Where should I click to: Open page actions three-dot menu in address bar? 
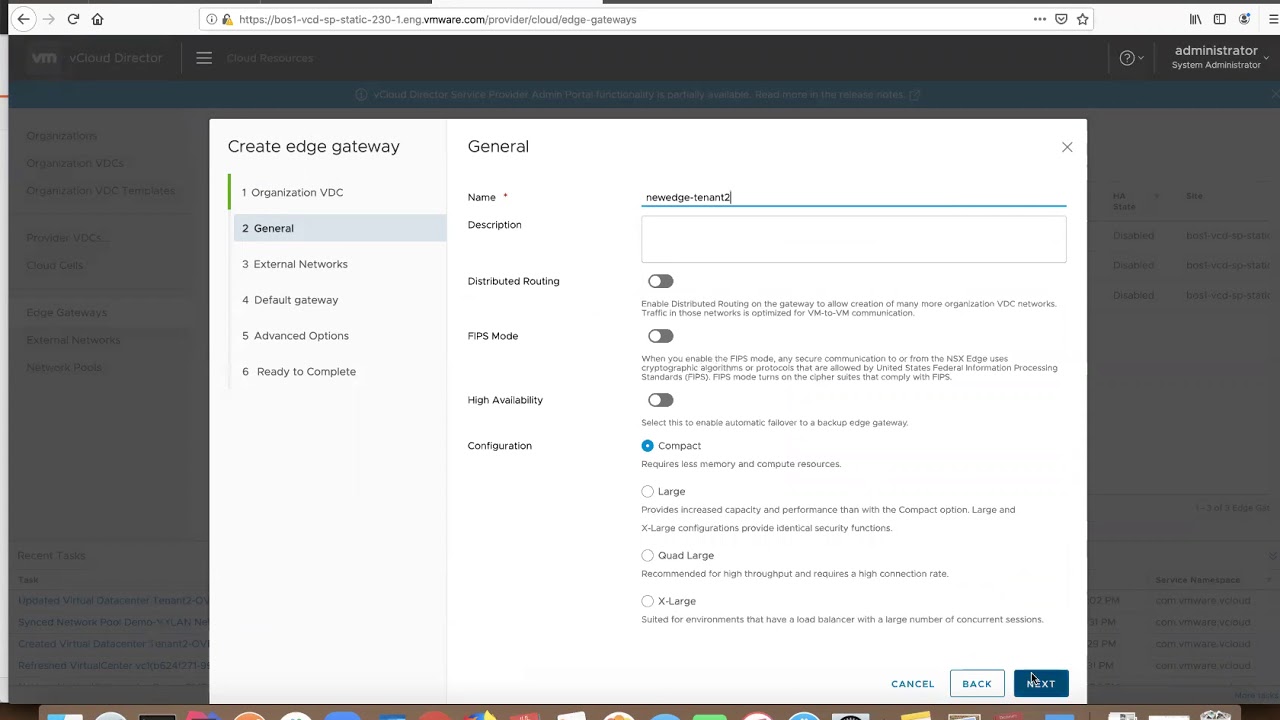click(x=1040, y=19)
